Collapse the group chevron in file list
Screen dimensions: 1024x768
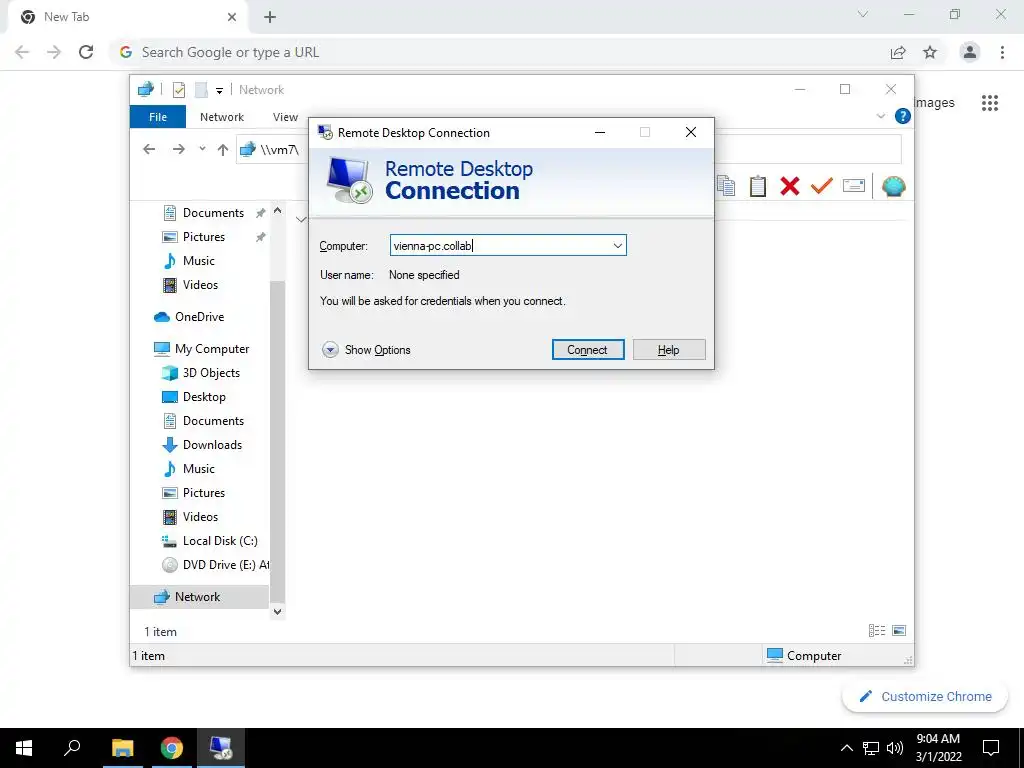point(300,219)
